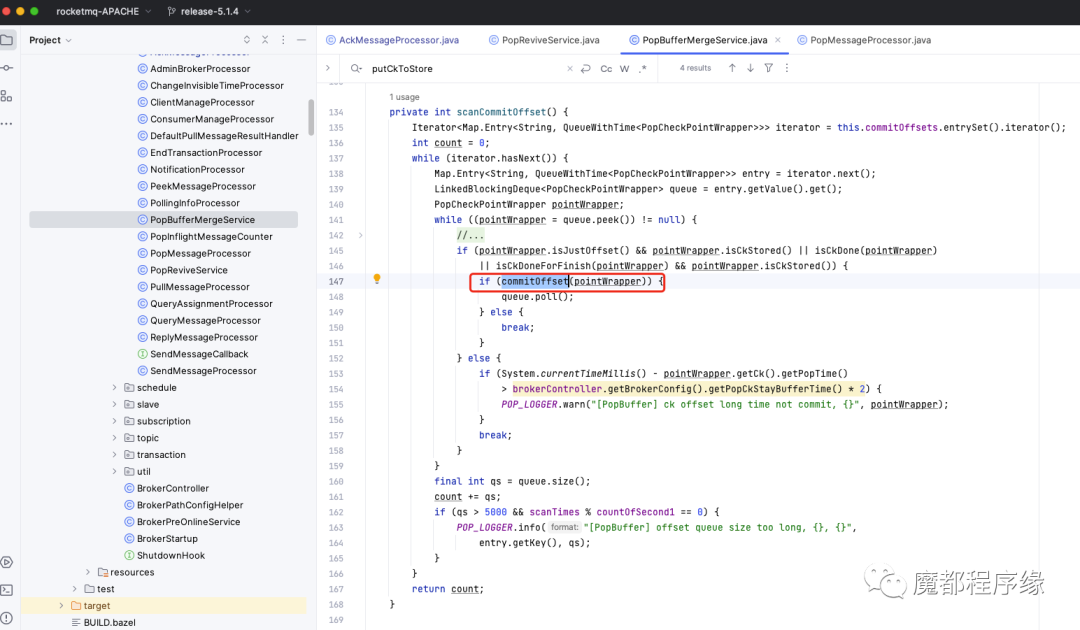Screen dimensions: 1080x630
Task: Switch to PopMessageProcessor.java tab
Action: 864,41
